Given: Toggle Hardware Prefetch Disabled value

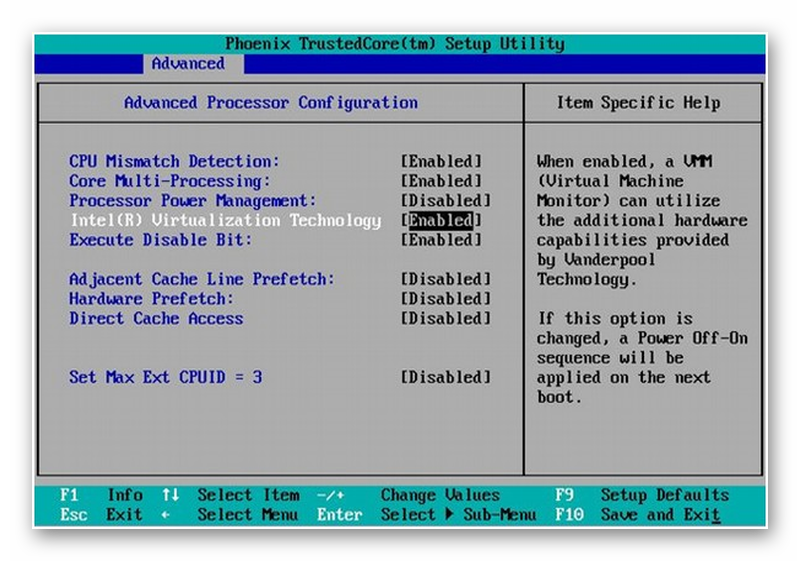Looking at the screenshot, I should [445, 298].
